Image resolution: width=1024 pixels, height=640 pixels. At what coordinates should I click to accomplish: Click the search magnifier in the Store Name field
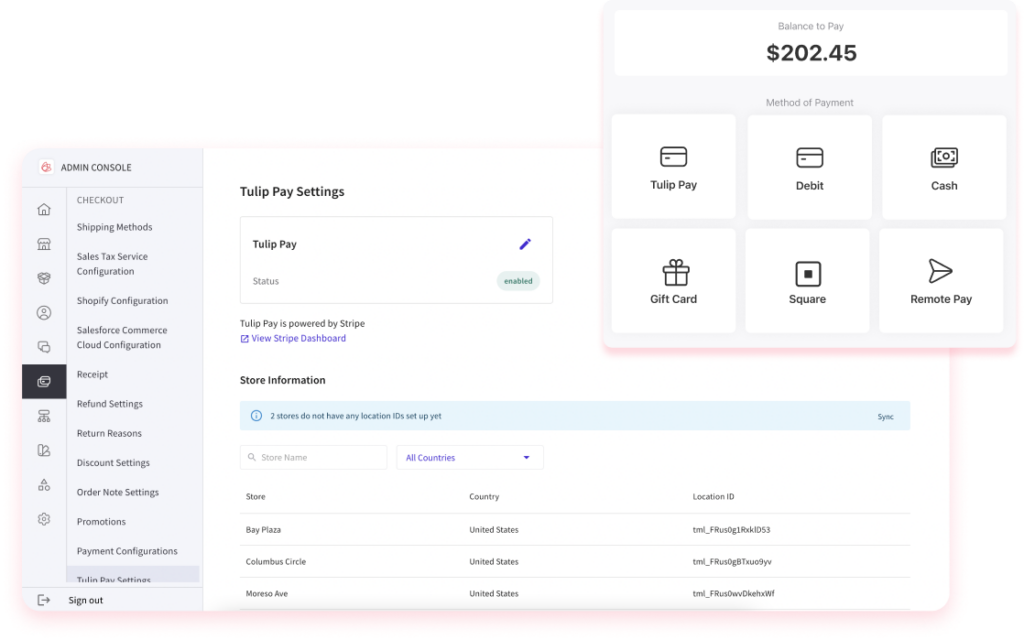click(x=251, y=457)
